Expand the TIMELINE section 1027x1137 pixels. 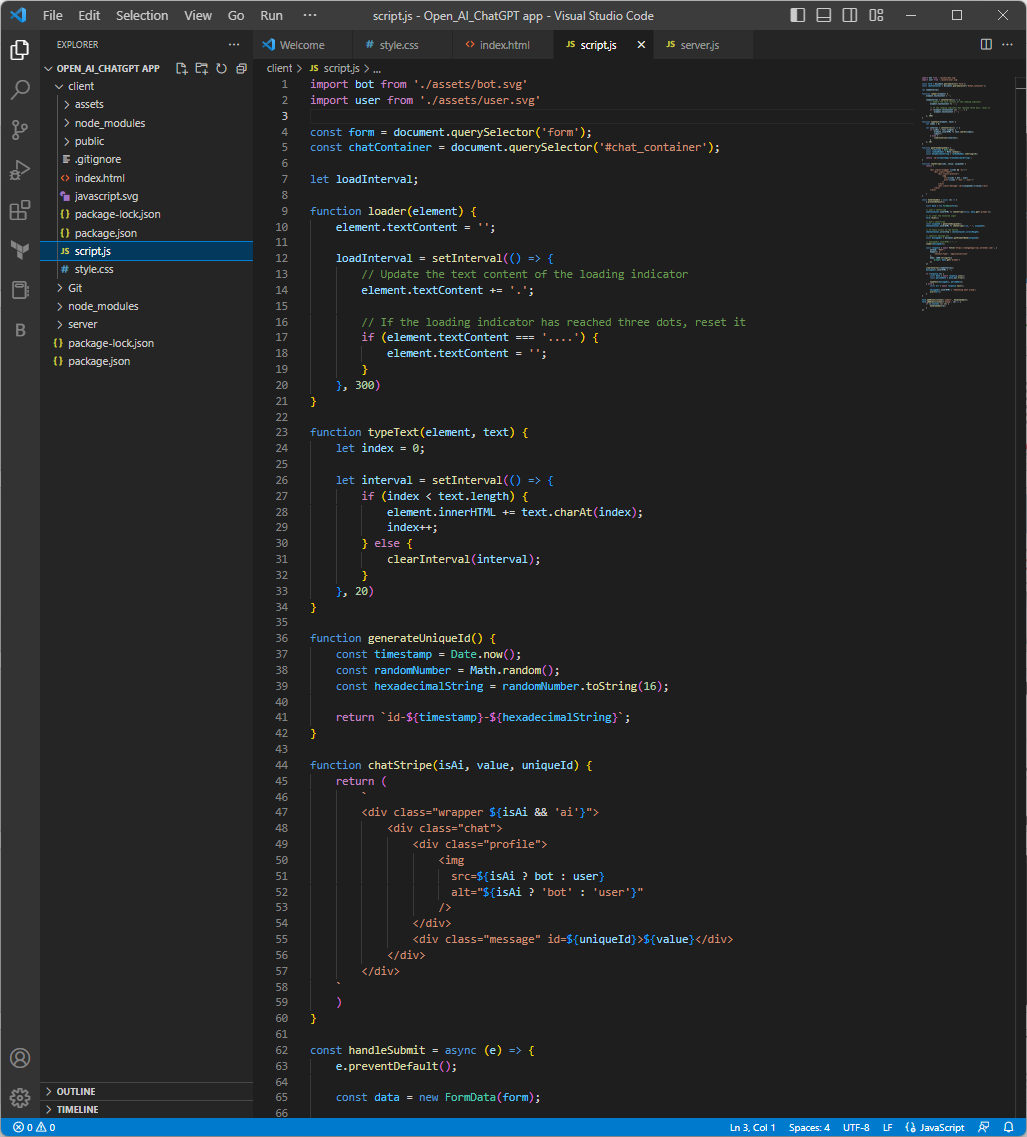pos(147,1109)
